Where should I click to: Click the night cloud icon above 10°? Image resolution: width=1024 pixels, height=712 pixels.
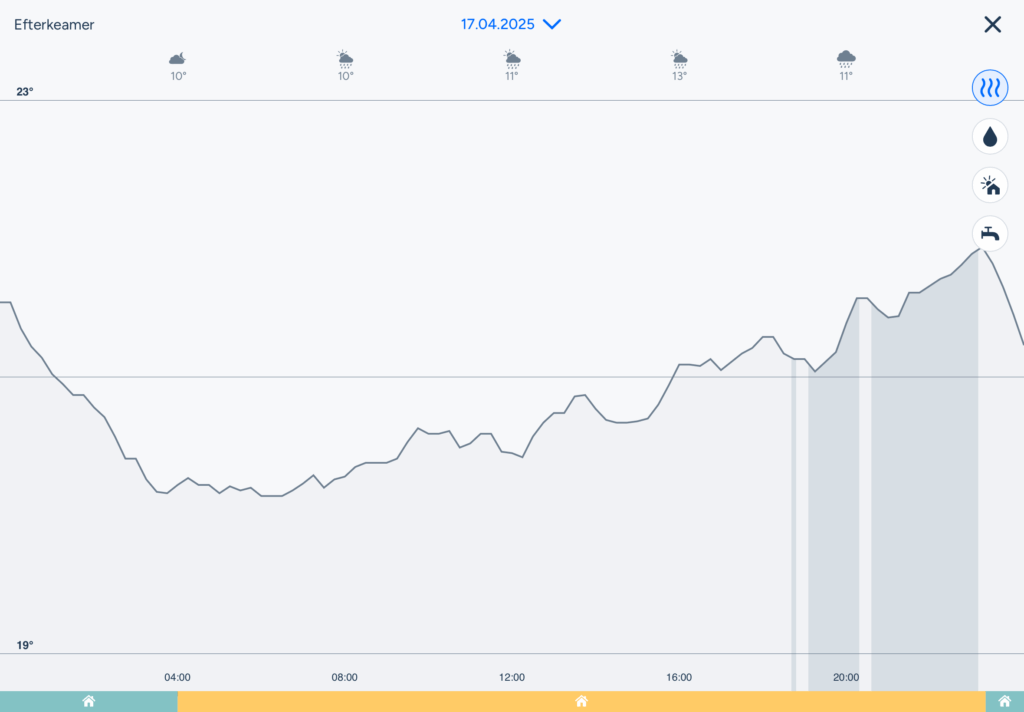point(178,58)
